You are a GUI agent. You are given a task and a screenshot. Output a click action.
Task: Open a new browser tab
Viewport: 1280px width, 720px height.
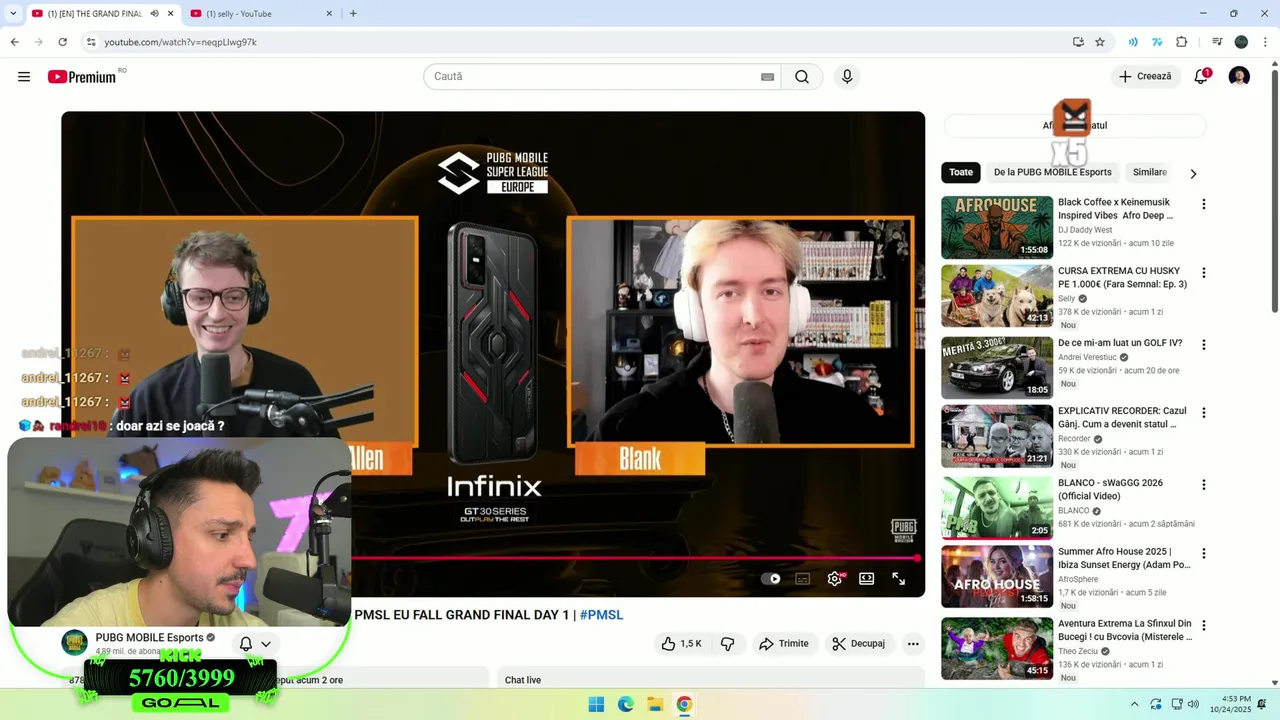coord(353,14)
